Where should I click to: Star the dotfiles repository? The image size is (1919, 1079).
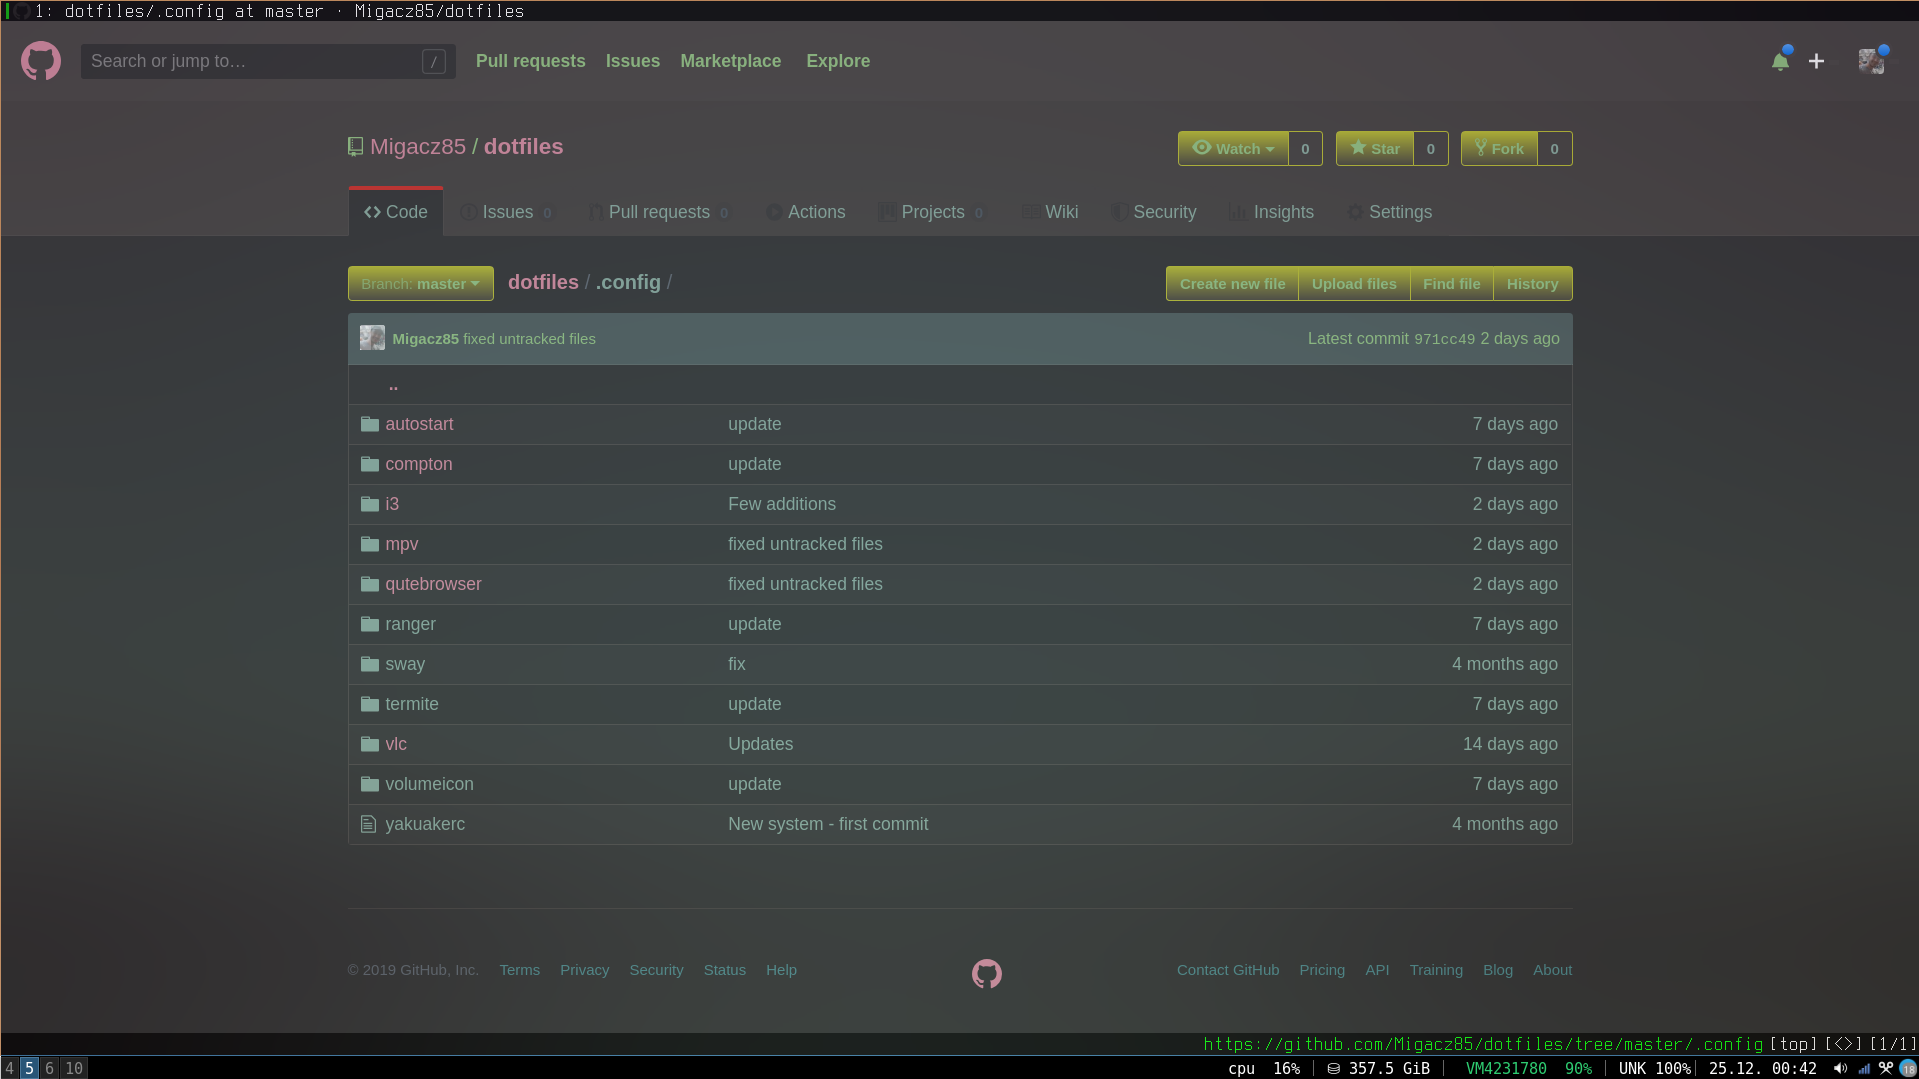pos(1375,148)
